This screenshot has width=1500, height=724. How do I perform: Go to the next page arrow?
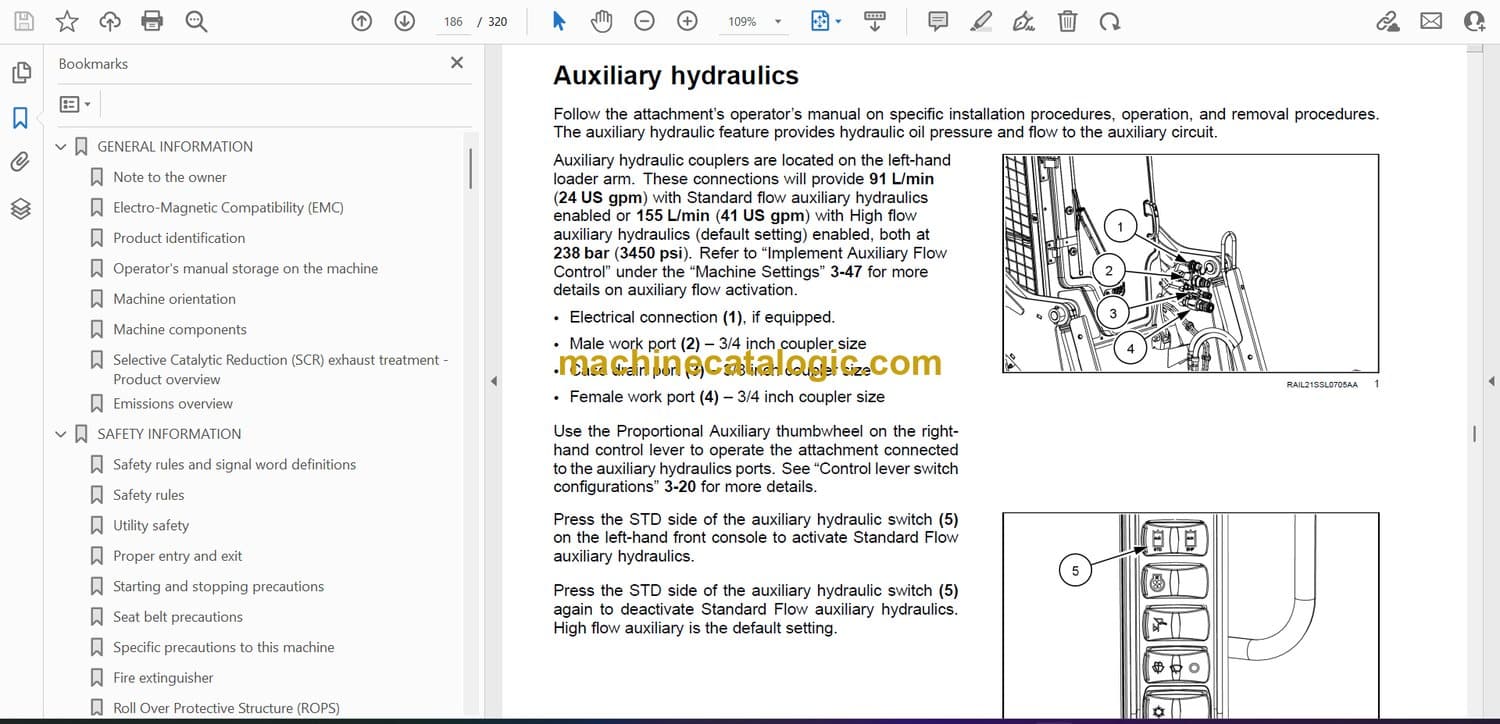[x=405, y=21]
